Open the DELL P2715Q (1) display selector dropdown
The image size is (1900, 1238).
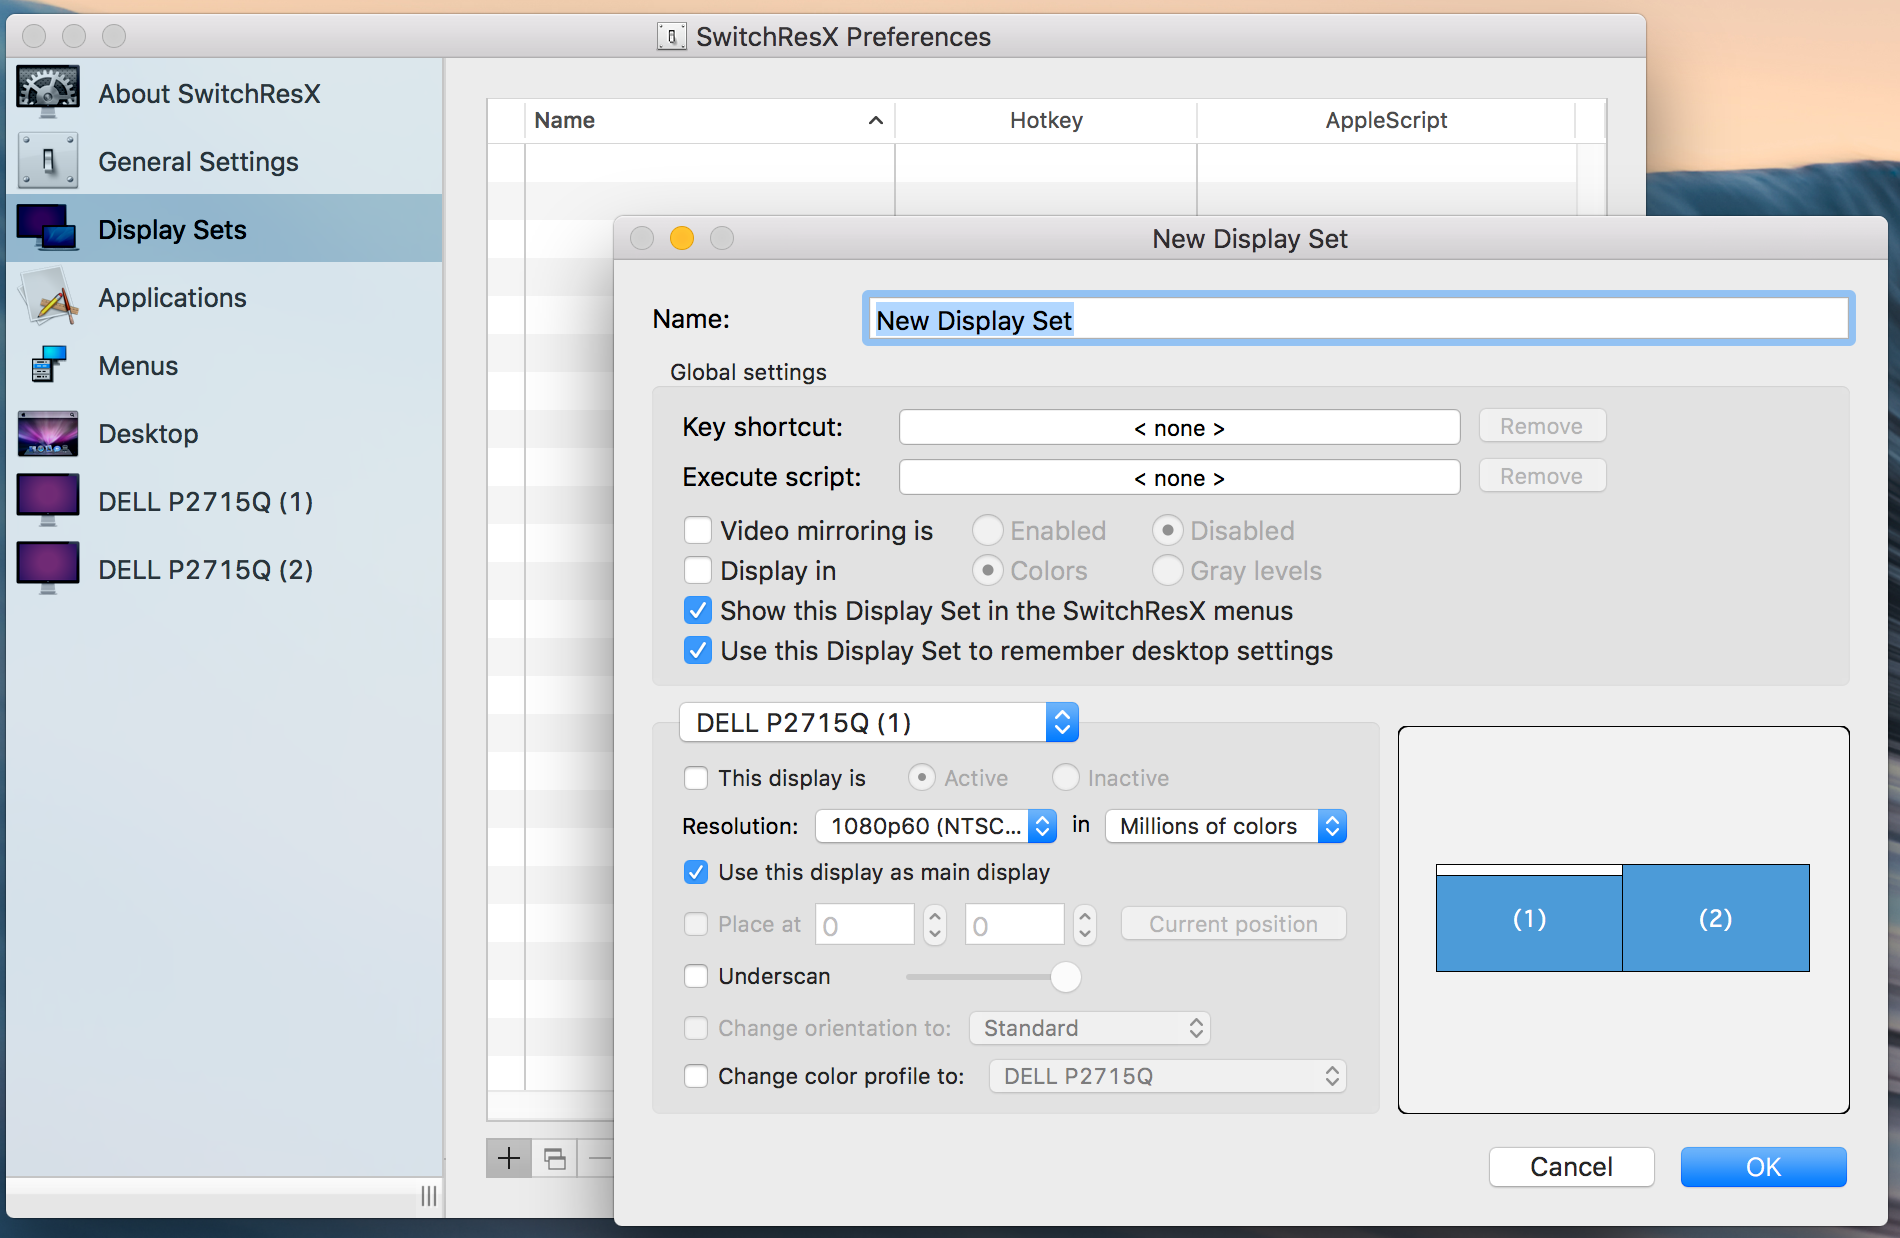878,722
